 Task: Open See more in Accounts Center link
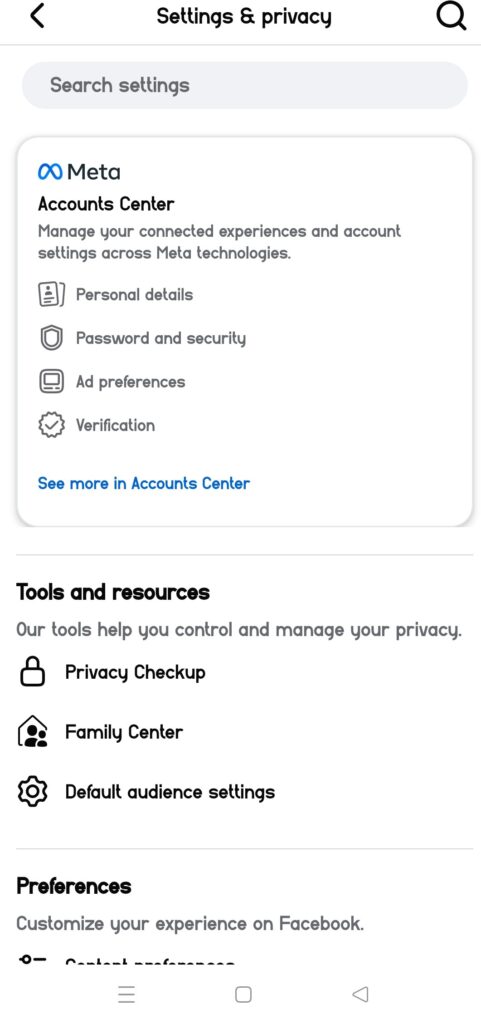pos(144,483)
